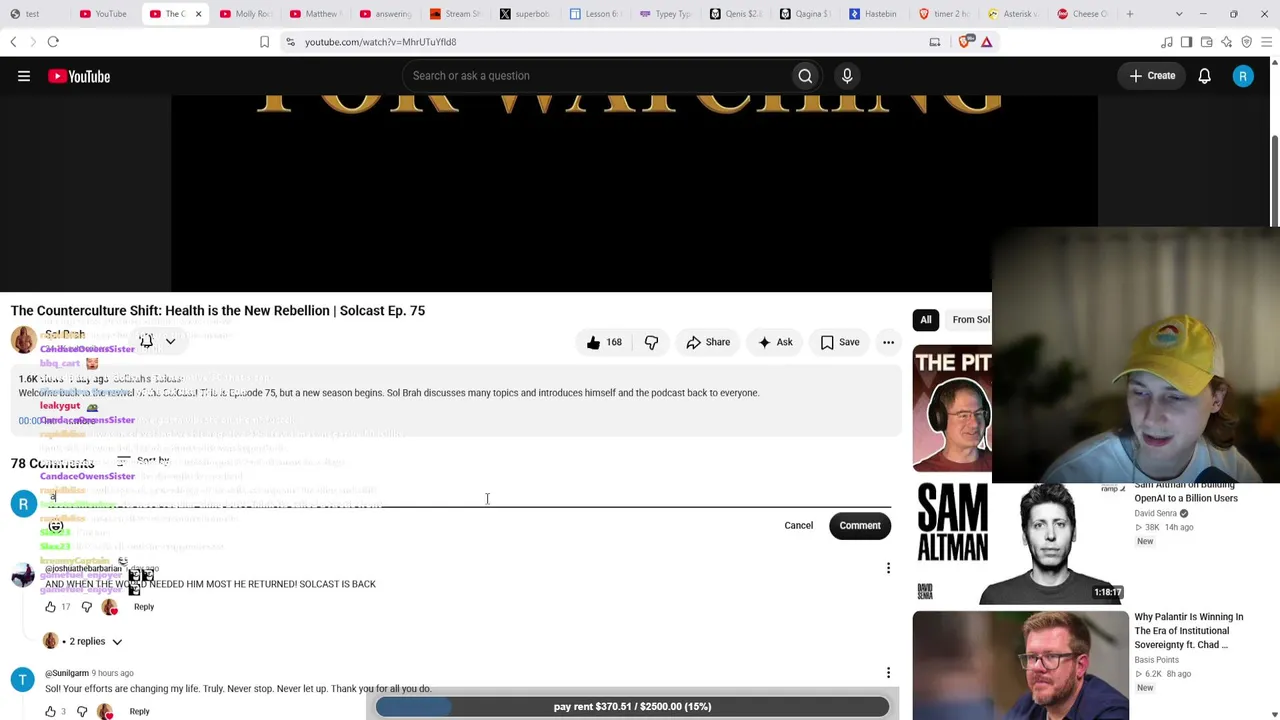
Task: Like Sunilgarm's comment
Action: tap(50, 711)
